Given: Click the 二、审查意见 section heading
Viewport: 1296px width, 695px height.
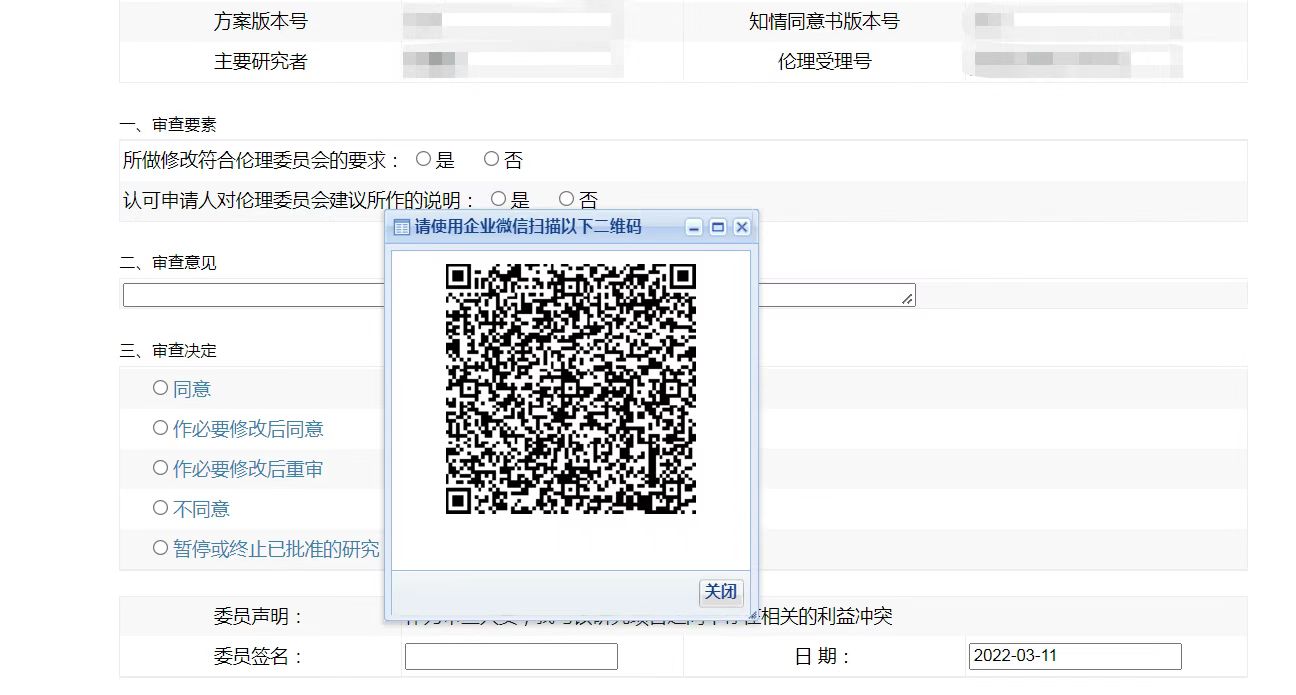Looking at the screenshot, I should click(168, 263).
